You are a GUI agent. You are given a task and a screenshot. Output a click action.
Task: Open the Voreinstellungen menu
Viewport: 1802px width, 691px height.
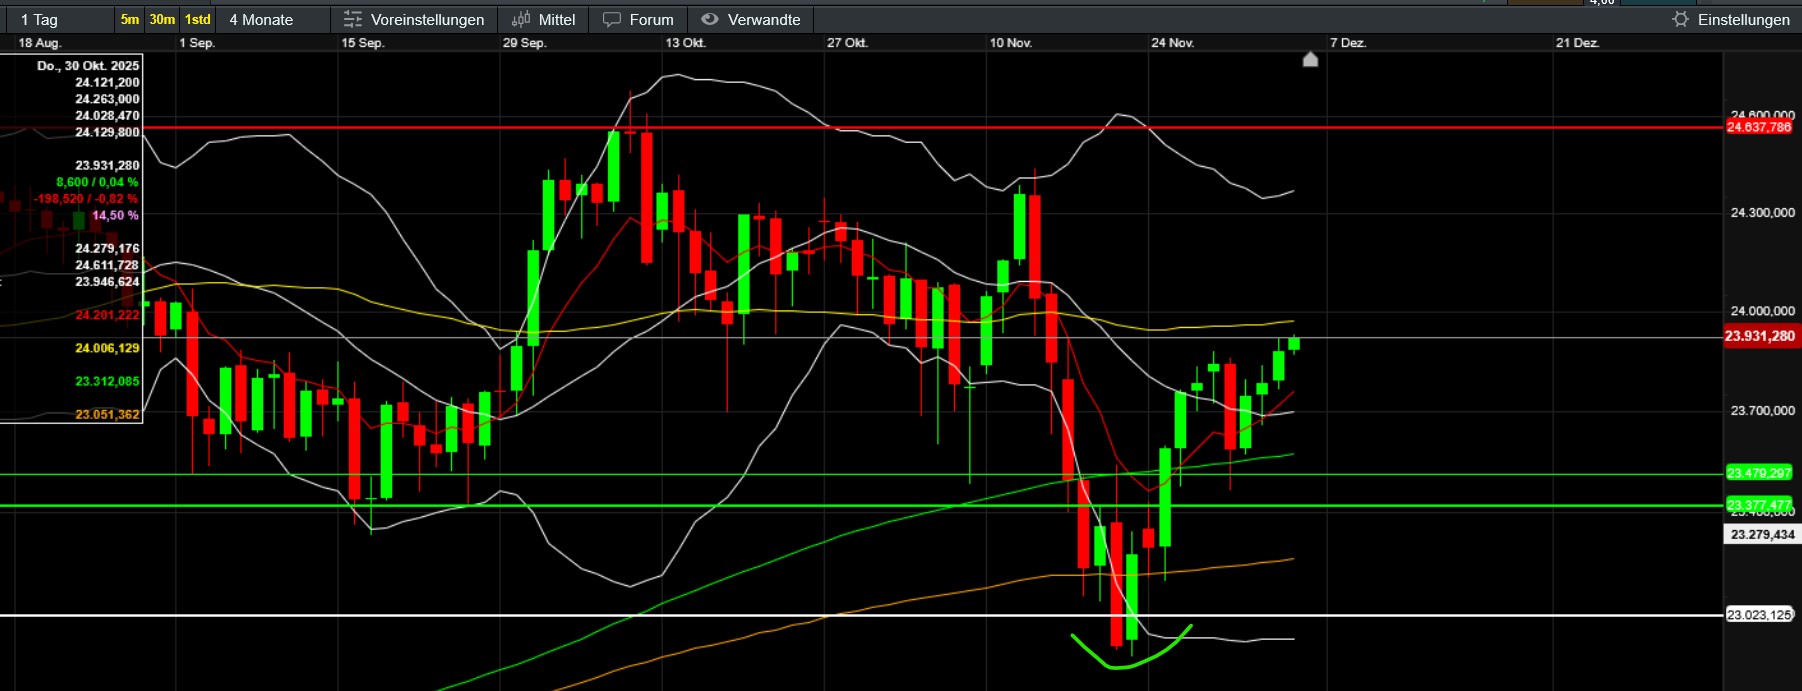(414, 19)
